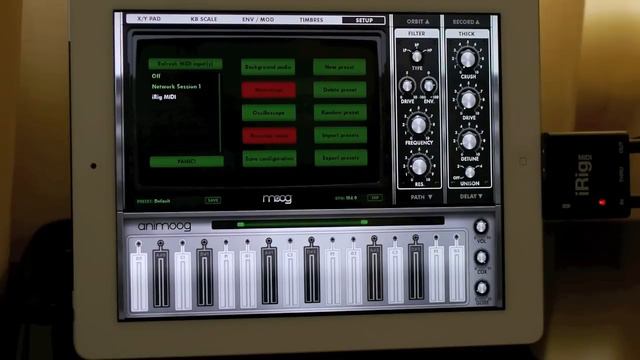This screenshot has height=360, width=640.
Task: Click the THICK module DRIVE knob
Action: pos(469,100)
